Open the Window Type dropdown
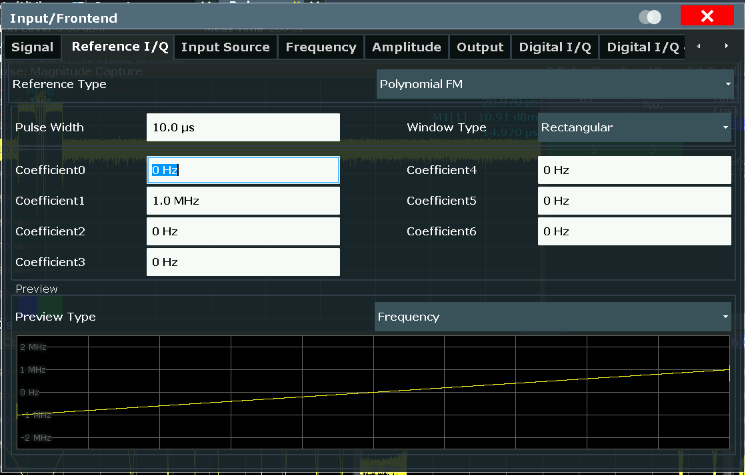745x475 pixels. pyautogui.click(x=634, y=128)
